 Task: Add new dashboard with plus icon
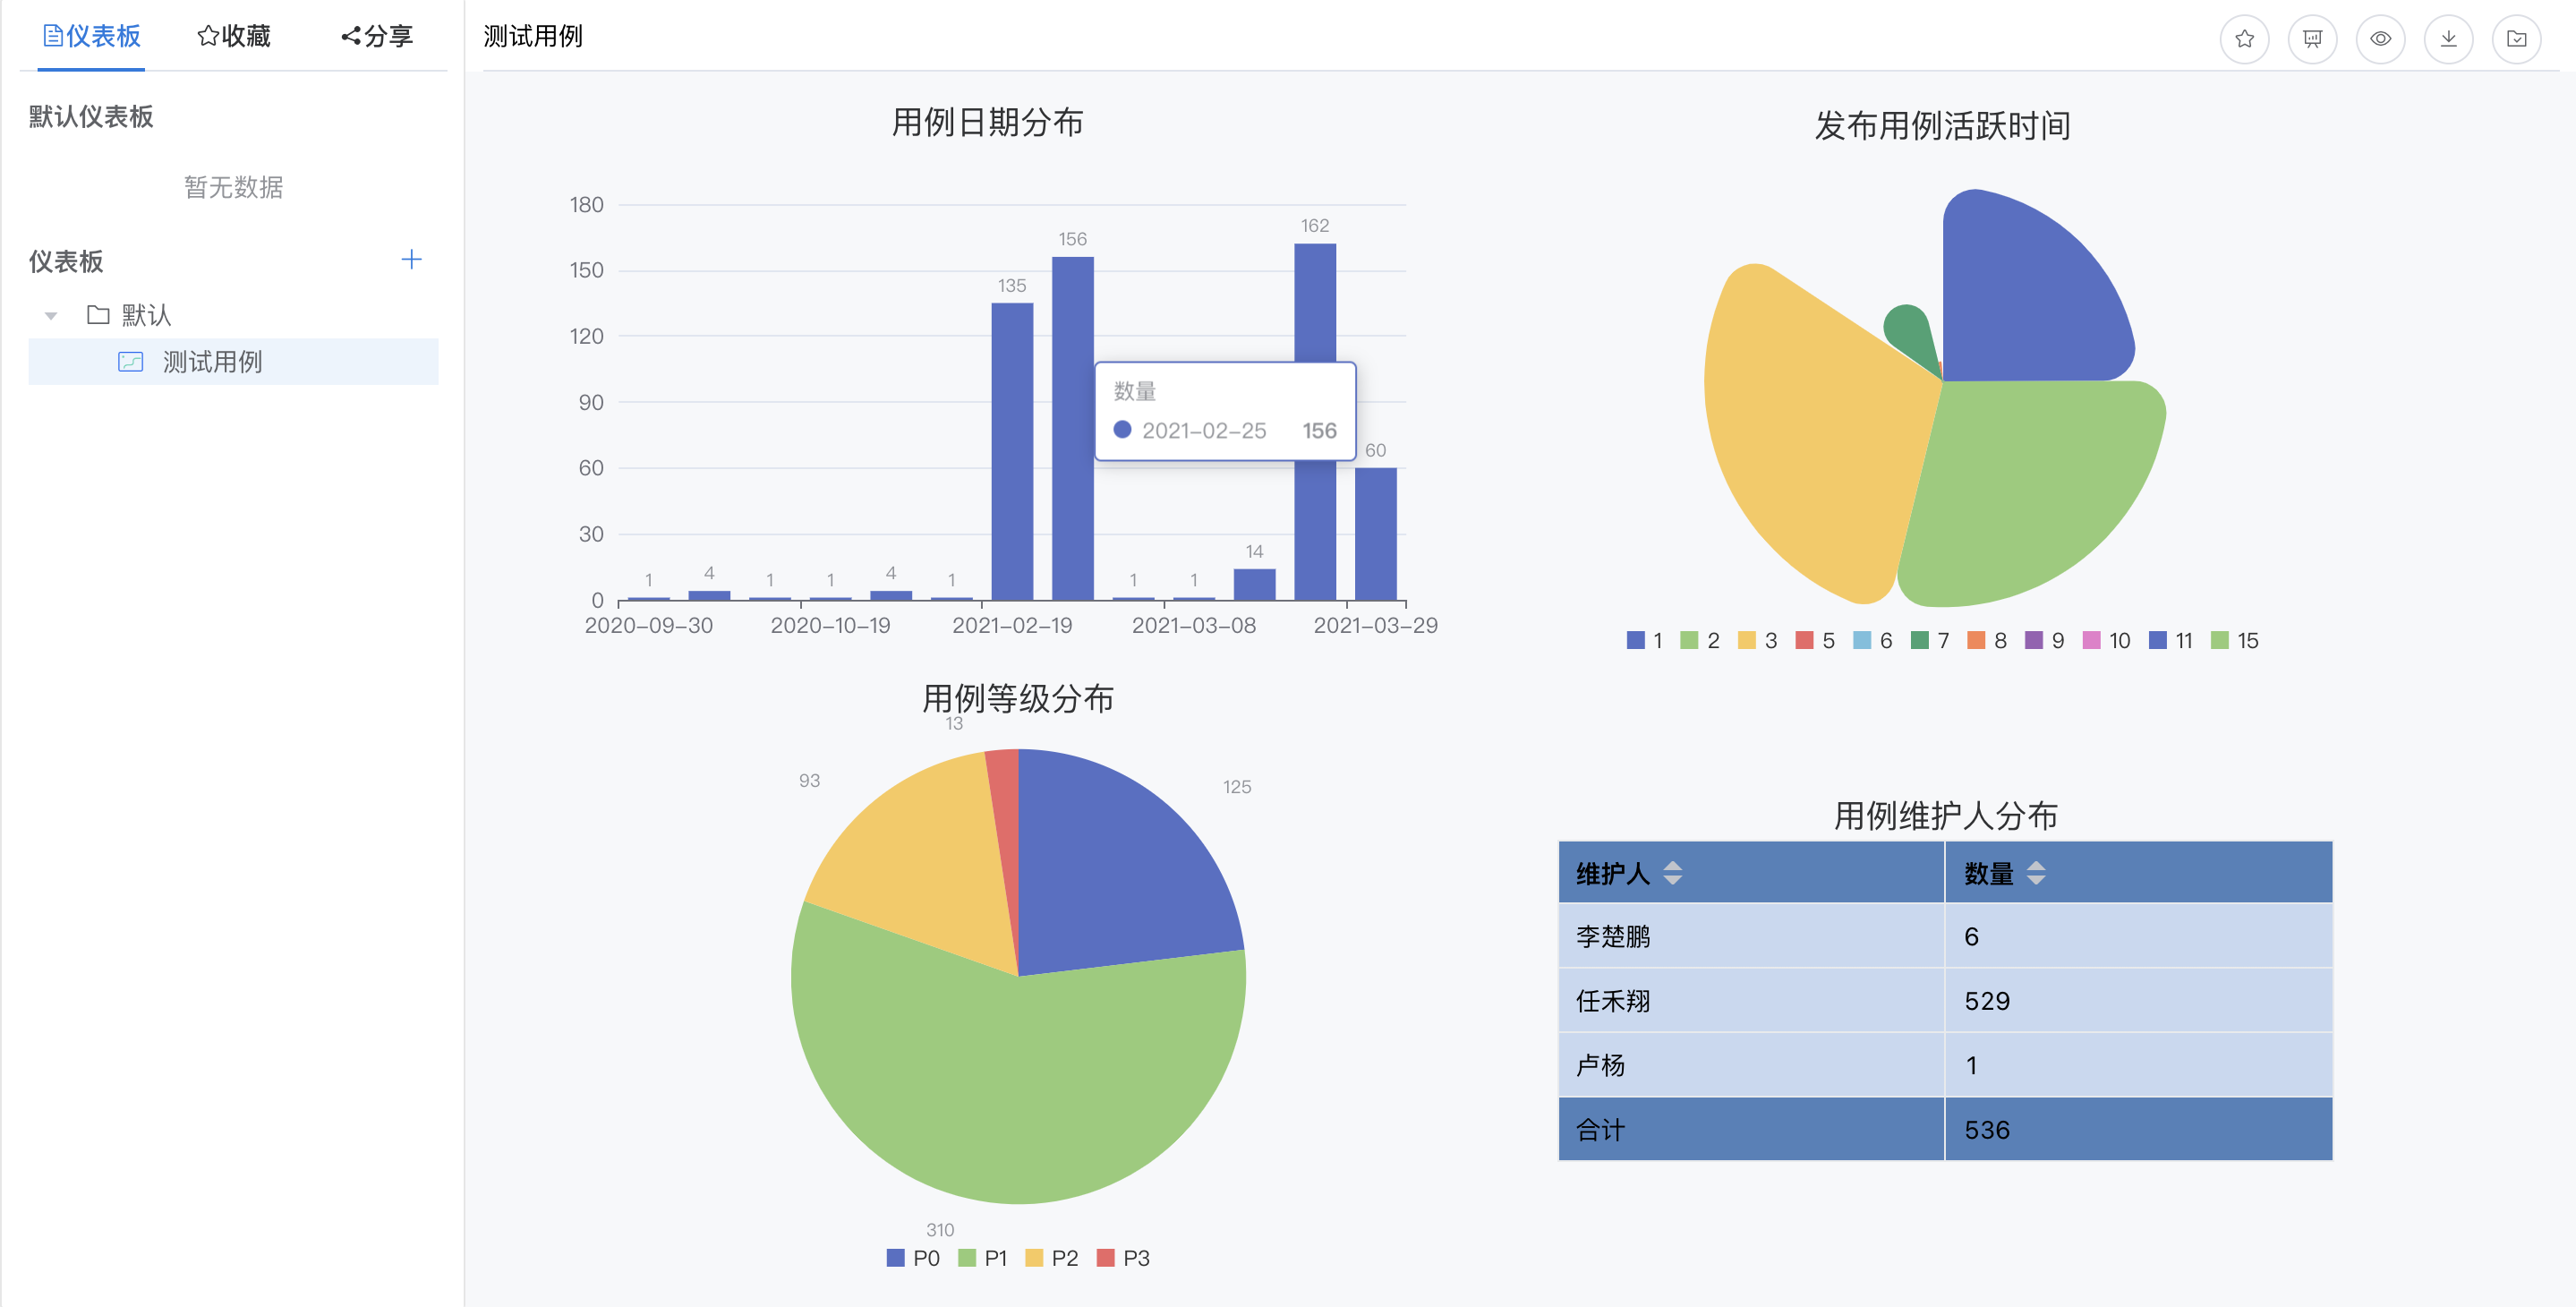tap(411, 260)
